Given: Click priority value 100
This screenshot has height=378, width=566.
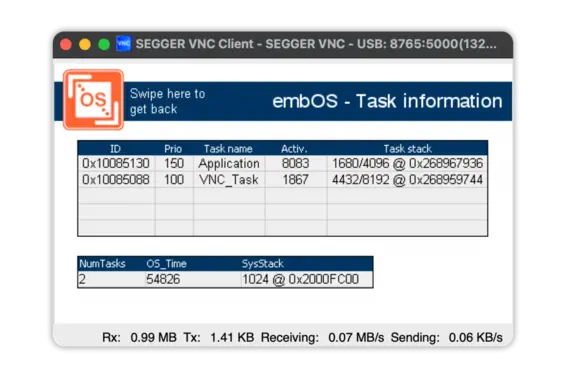Looking at the screenshot, I should point(174,179).
